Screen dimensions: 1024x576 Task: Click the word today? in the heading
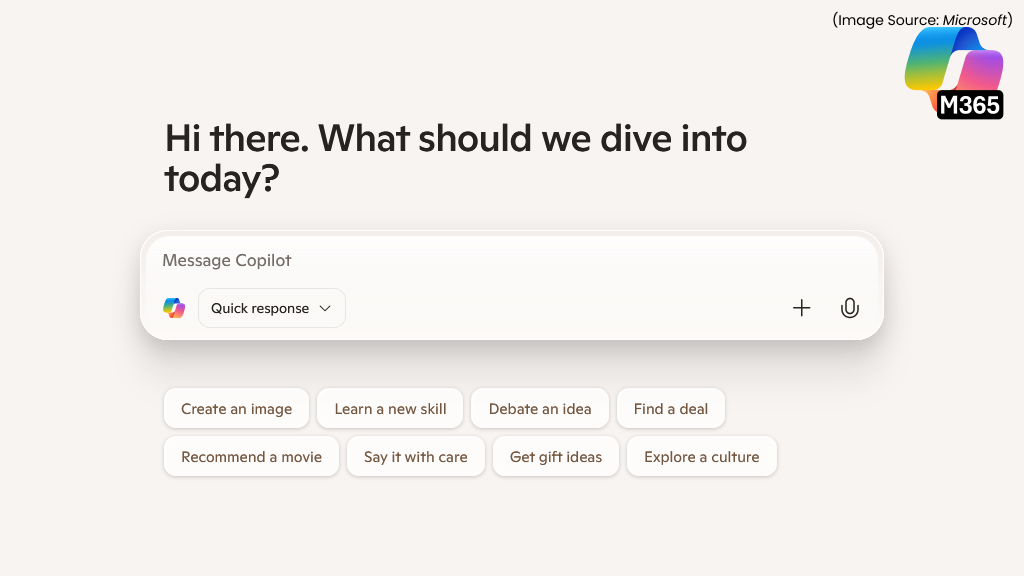tap(222, 178)
